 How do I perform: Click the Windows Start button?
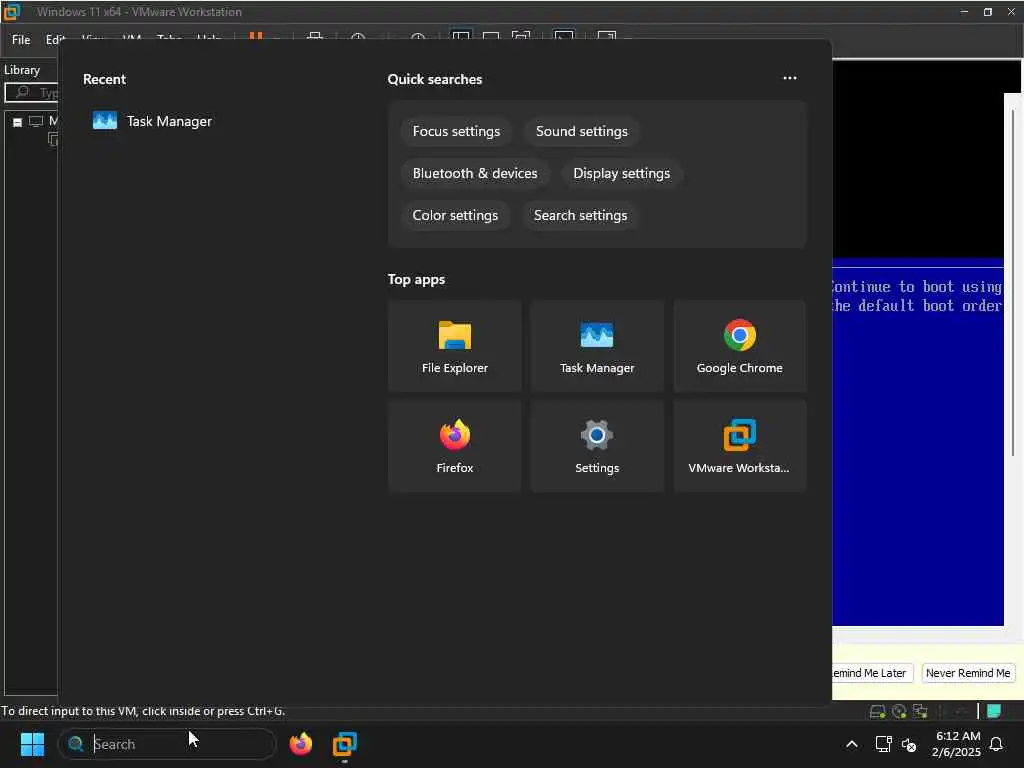tap(32, 744)
